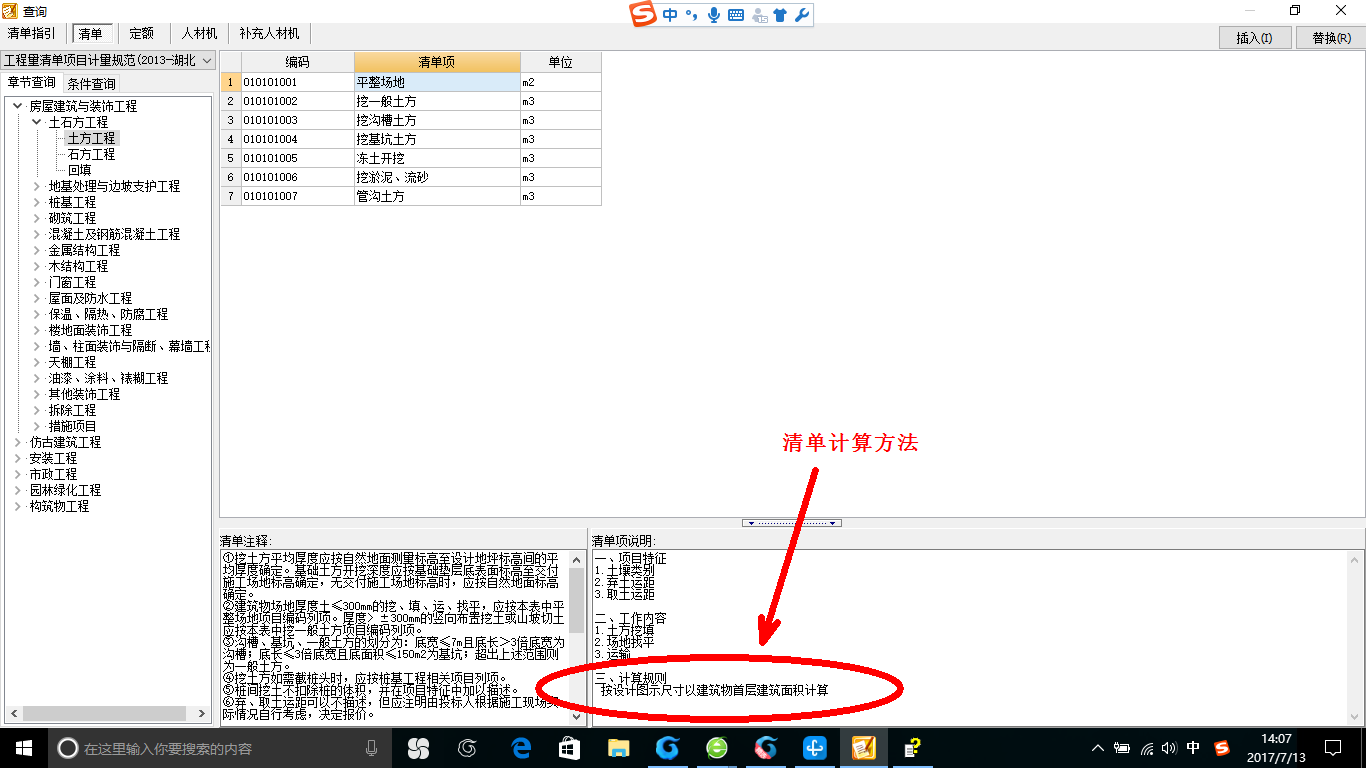Open the Sogou wrench toolbox icon

pos(801,15)
